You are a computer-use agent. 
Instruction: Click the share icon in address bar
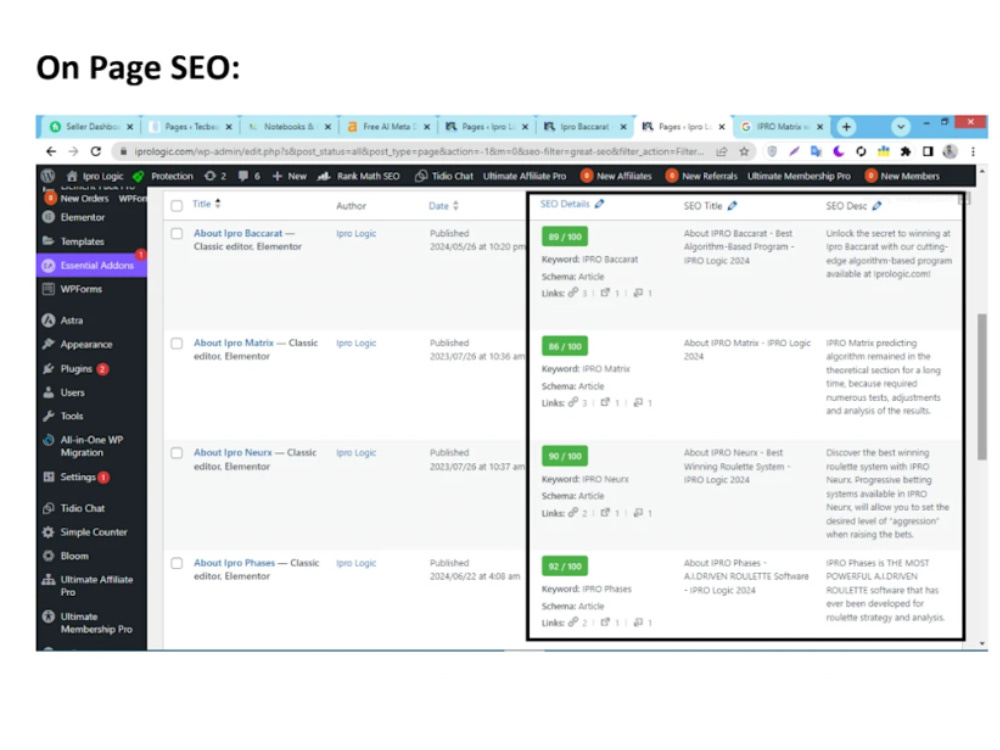click(721, 152)
